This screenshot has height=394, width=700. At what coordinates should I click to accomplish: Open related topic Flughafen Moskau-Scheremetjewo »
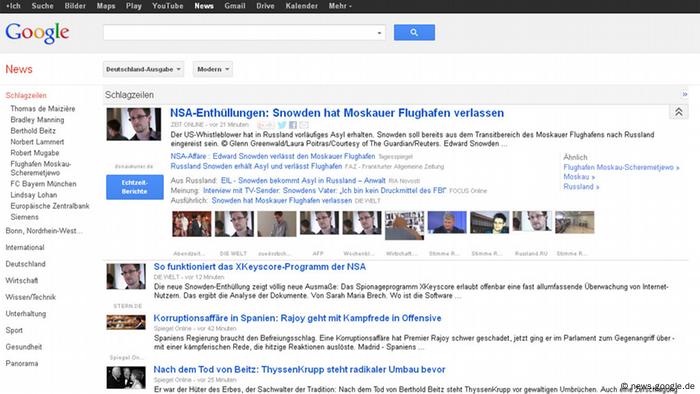[621, 167]
